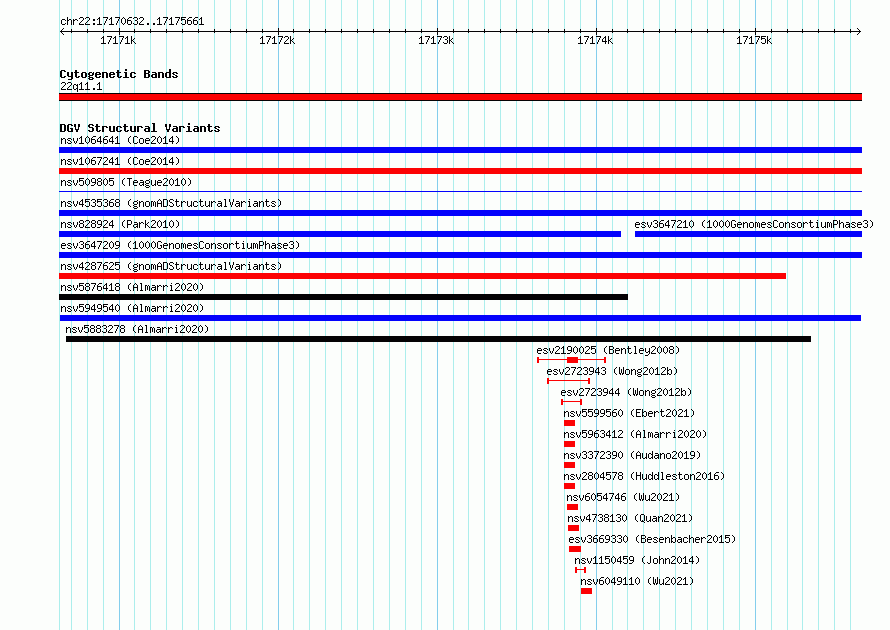This screenshot has width=890, height=630.
Task: Click the chr22:17170632..17175661 region label
Action: pyautogui.click(x=132, y=22)
